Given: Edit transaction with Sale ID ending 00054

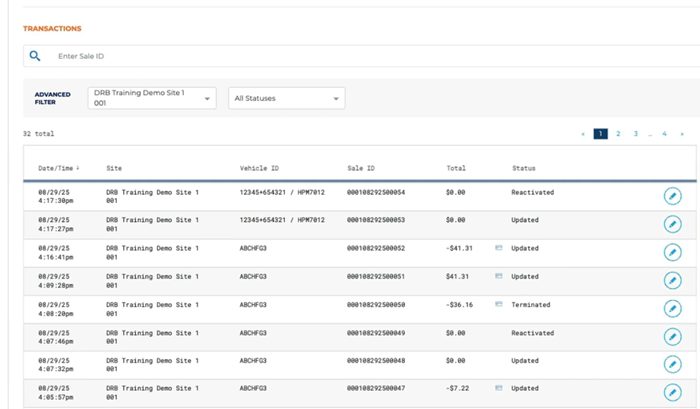Looking at the screenshot, I should click(672, 196).
